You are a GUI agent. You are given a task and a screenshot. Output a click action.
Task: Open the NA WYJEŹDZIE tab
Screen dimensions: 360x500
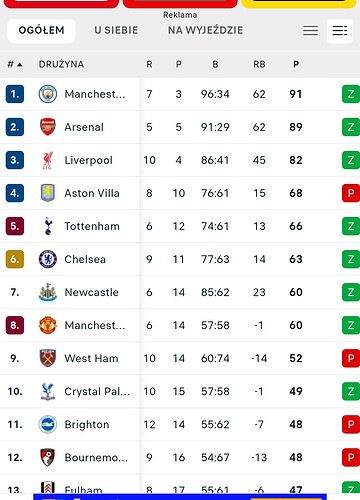click(205, 31)
